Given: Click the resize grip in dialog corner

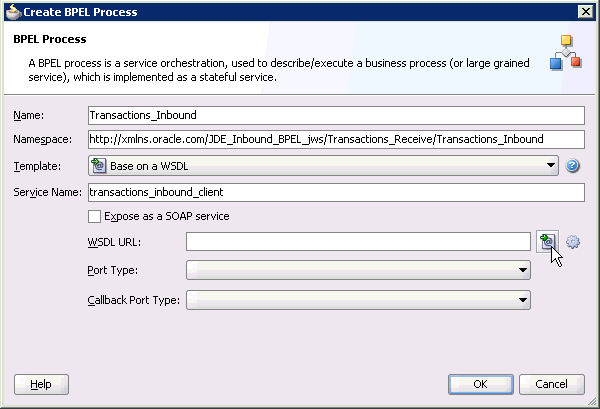Looking at the screenshot, I should pyautogui.click(x=592, y=401).
